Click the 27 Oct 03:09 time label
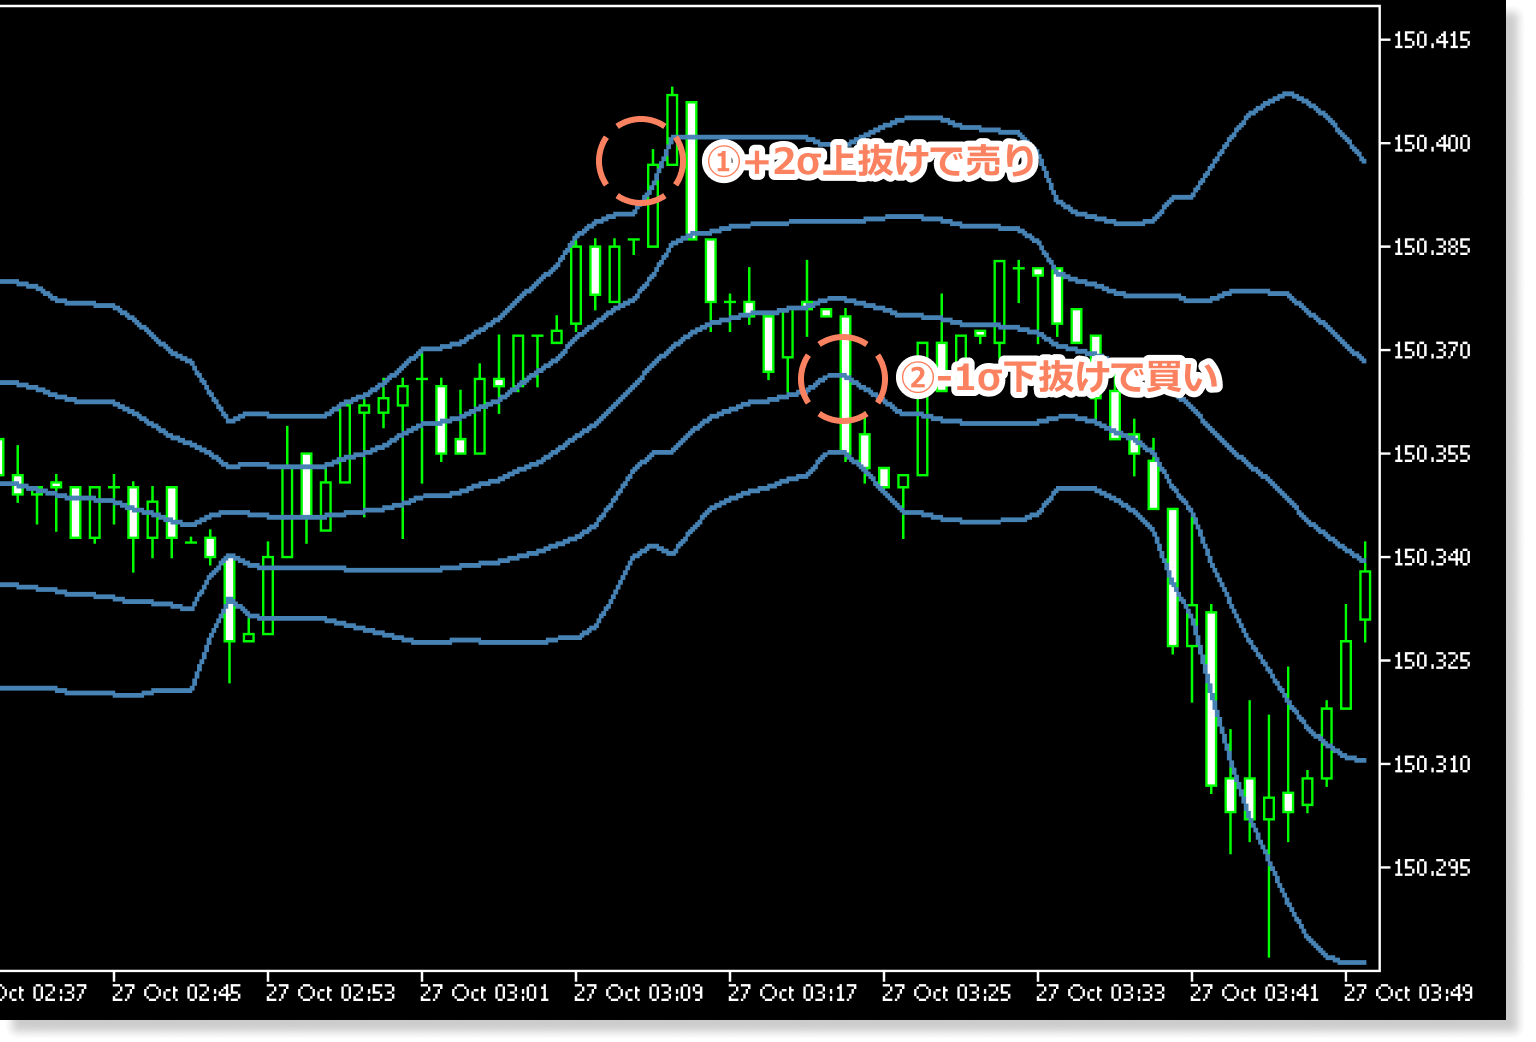This screenshot has height=1042, width=1536. (638, 993)
